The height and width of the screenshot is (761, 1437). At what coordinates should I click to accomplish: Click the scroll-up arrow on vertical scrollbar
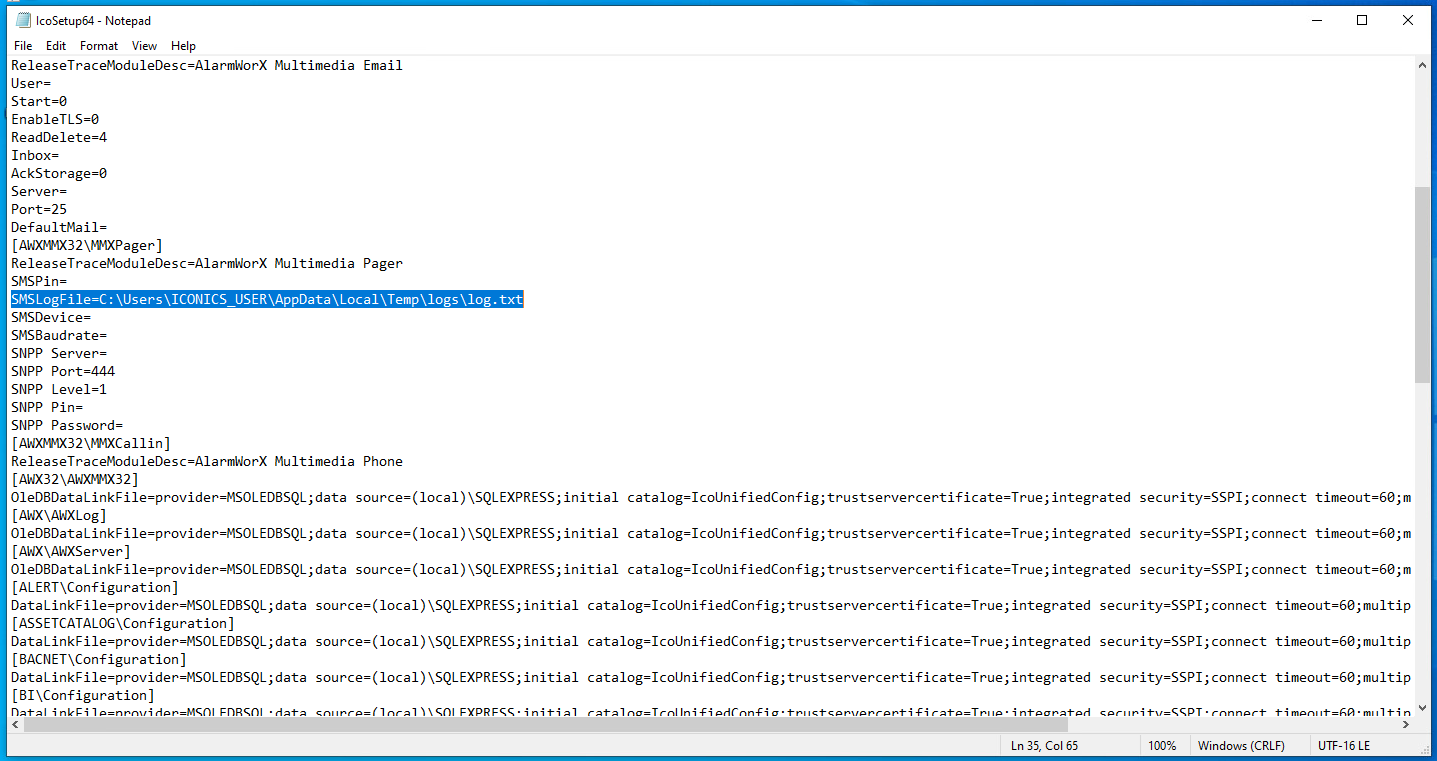coord(1422,64)
